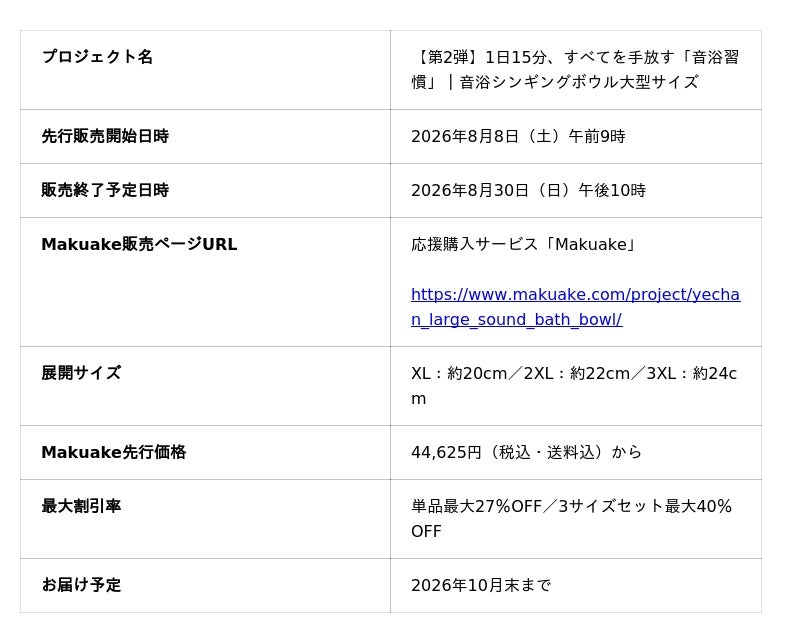
Task: Click the Makuake先行価格 label
Action: tap(114, 452)
